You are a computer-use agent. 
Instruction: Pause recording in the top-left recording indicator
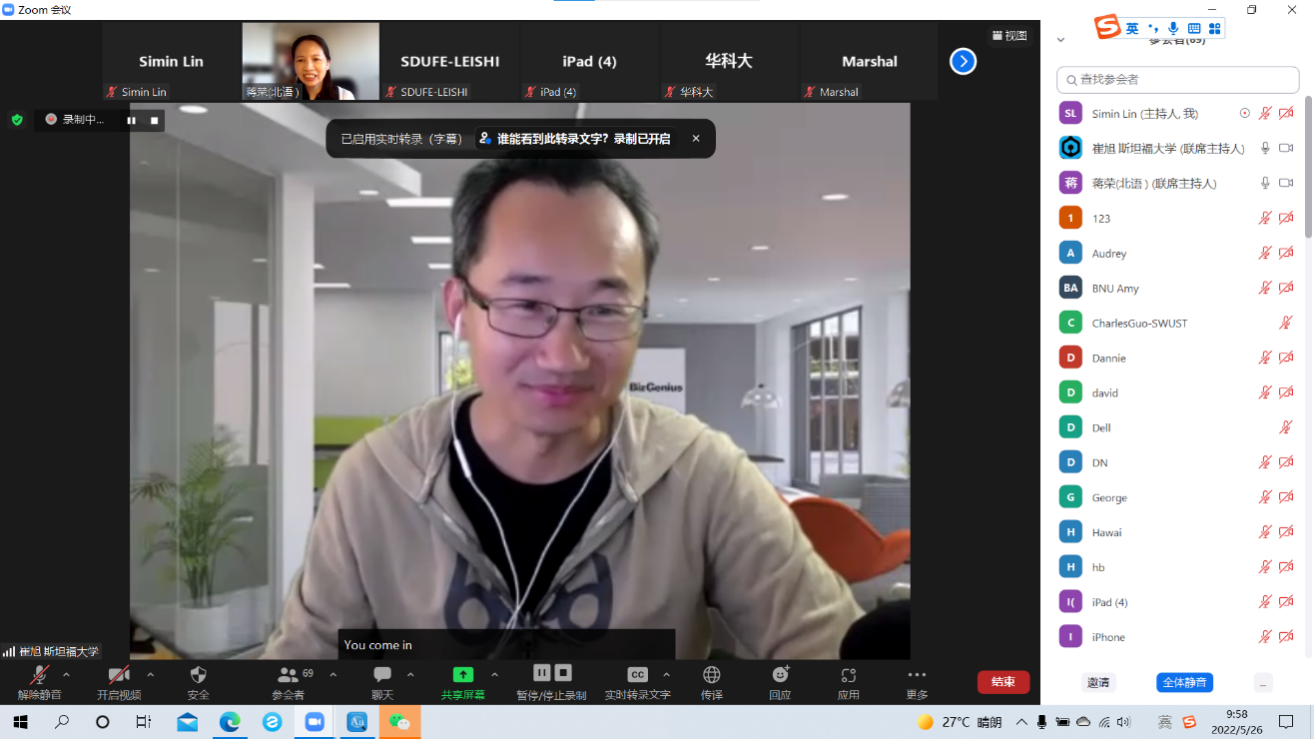[131, 120]
